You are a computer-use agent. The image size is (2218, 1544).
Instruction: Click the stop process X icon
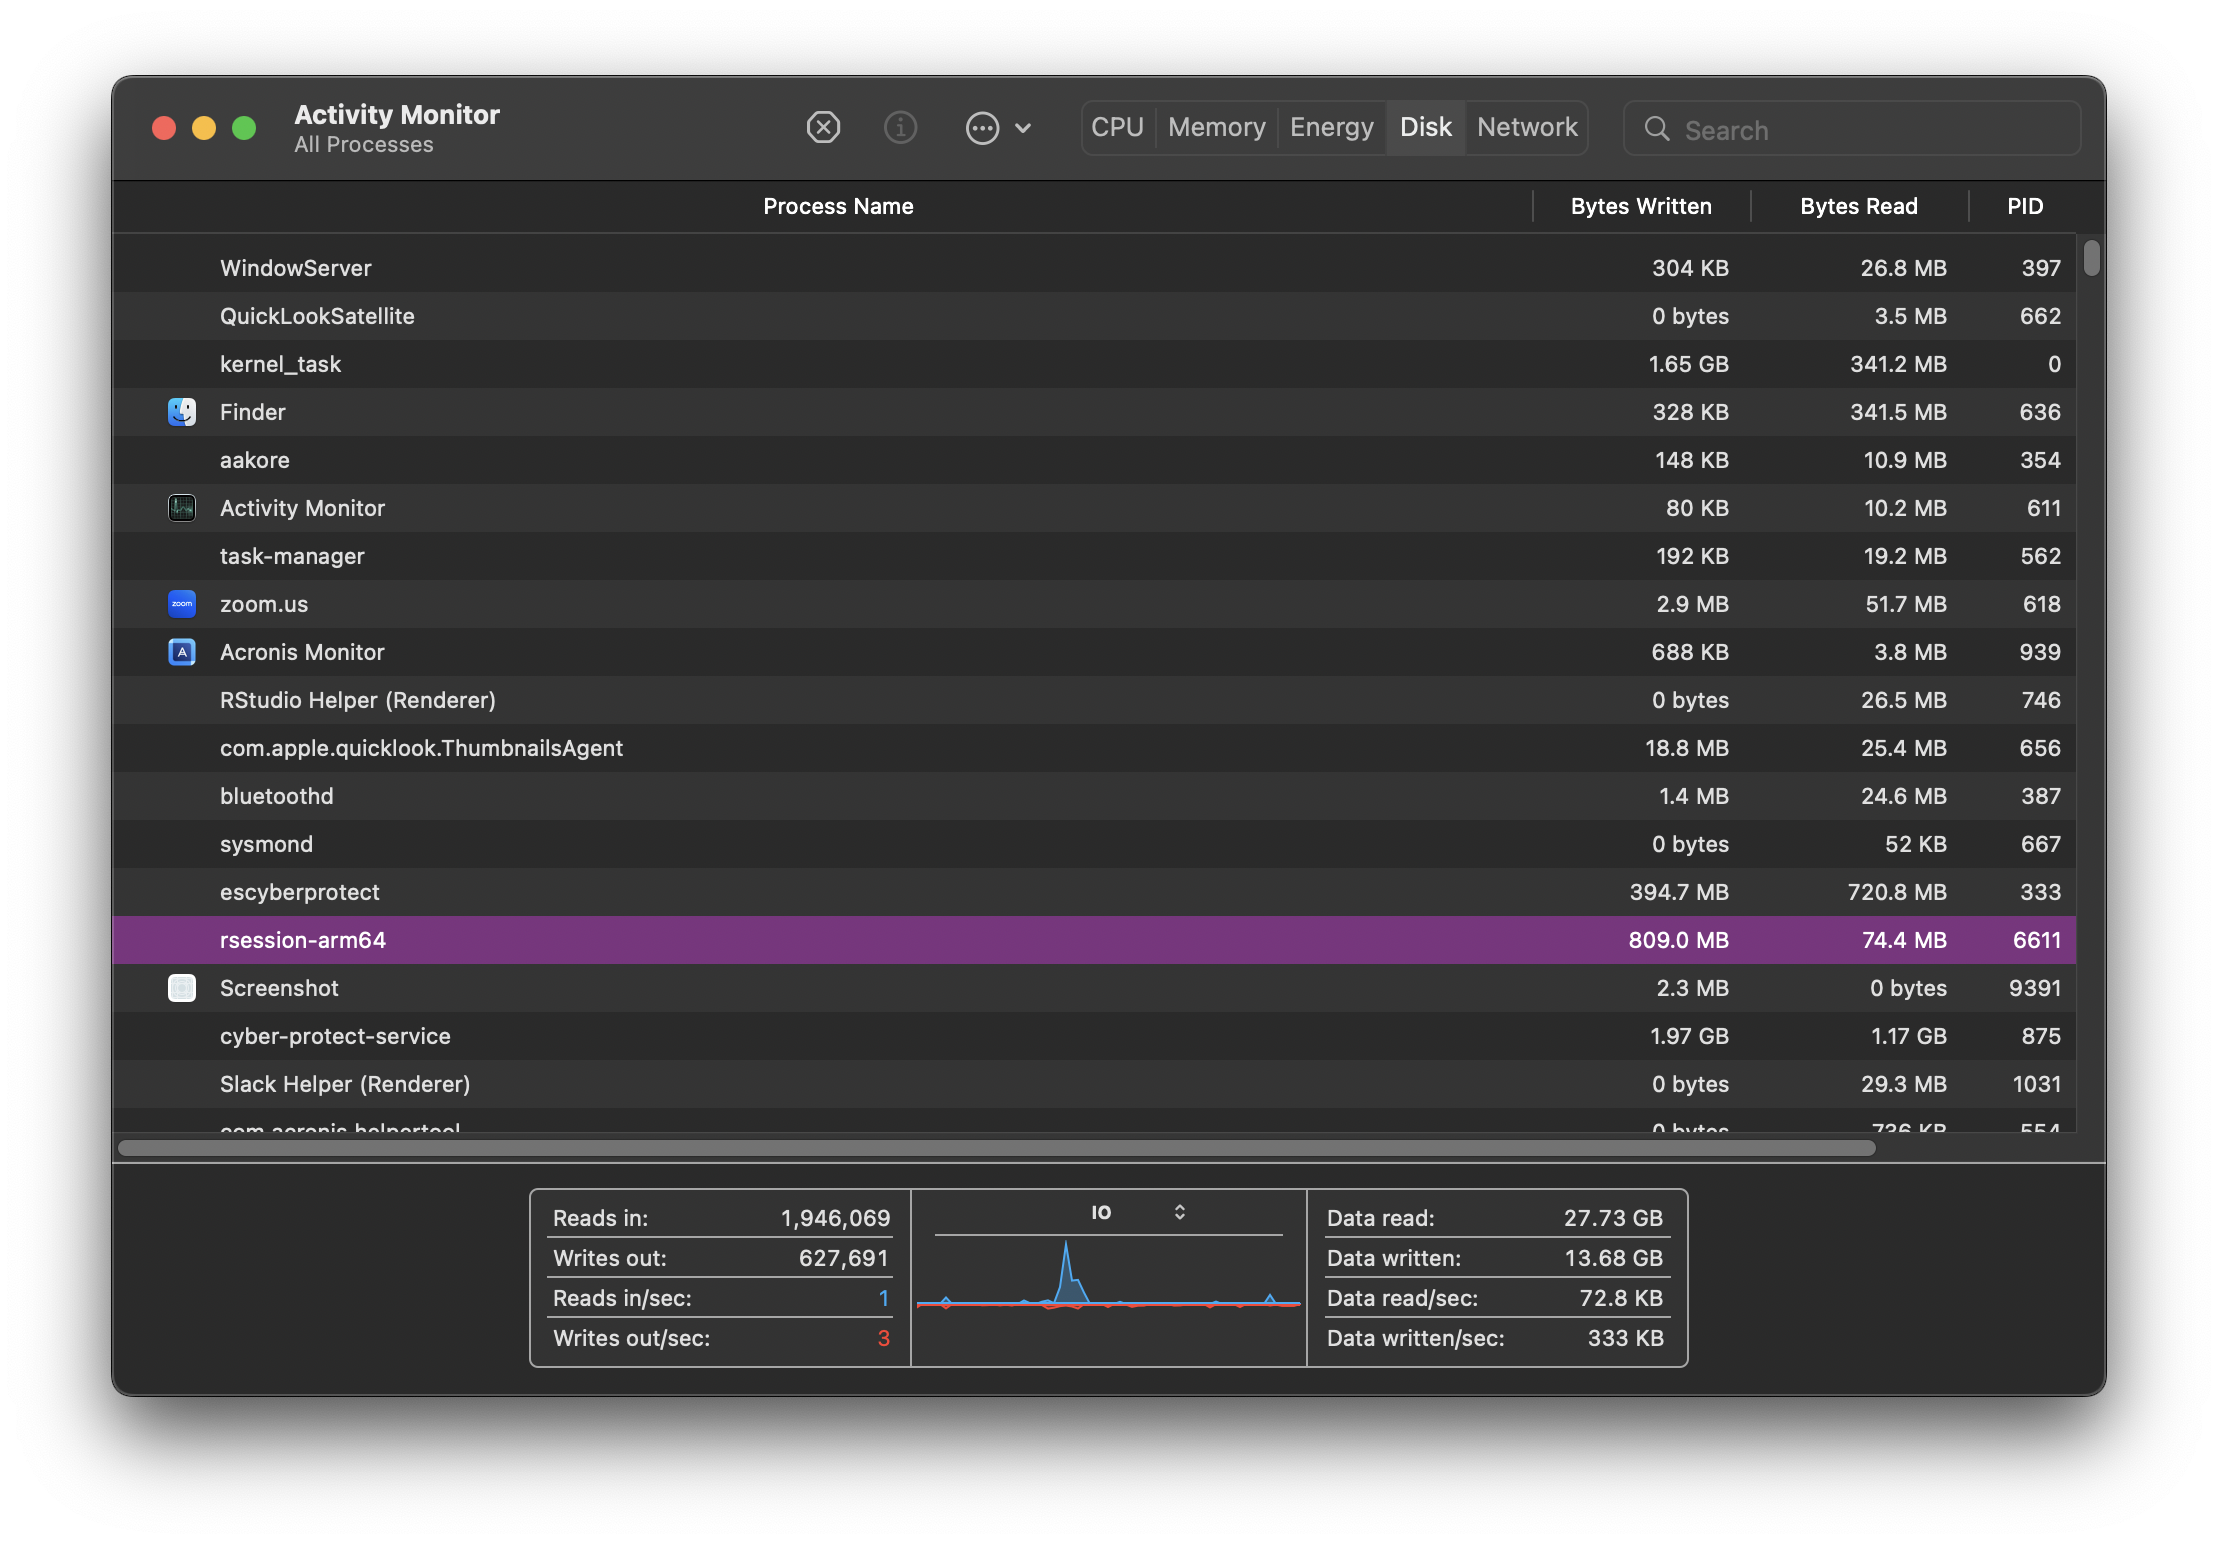(x=823, y=128)
